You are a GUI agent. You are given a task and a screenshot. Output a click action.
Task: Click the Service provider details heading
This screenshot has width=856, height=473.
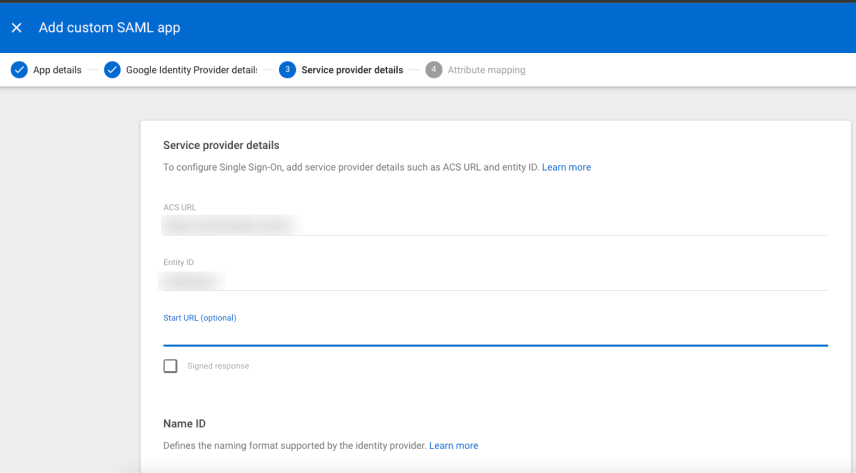pyautogui.click(x=221, y=145)
